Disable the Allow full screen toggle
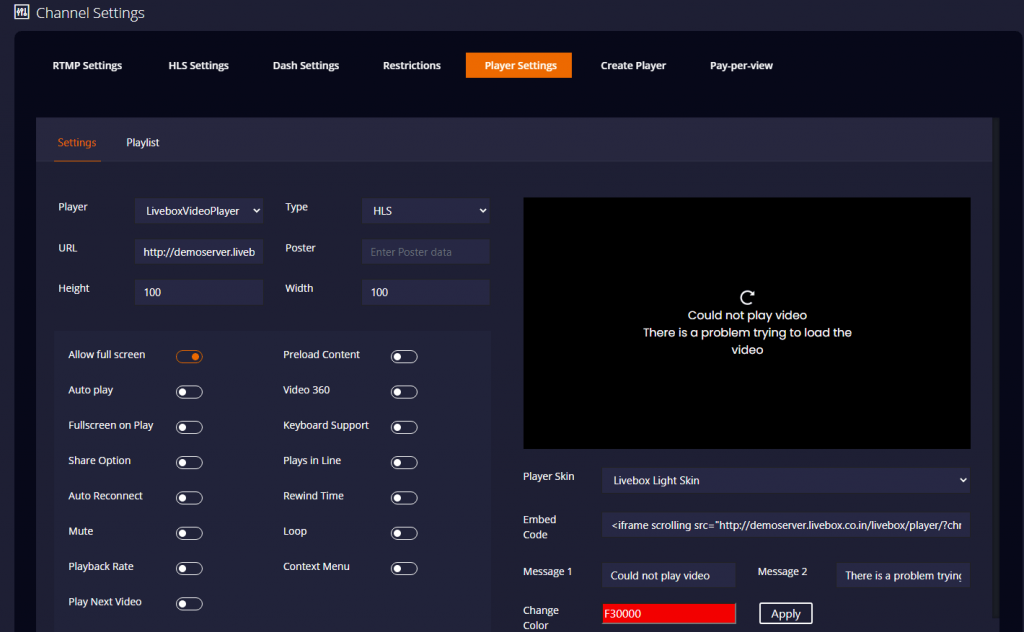Image resolution: width=1024 pixels, height=632 pixels. click(x=189, y=355)
